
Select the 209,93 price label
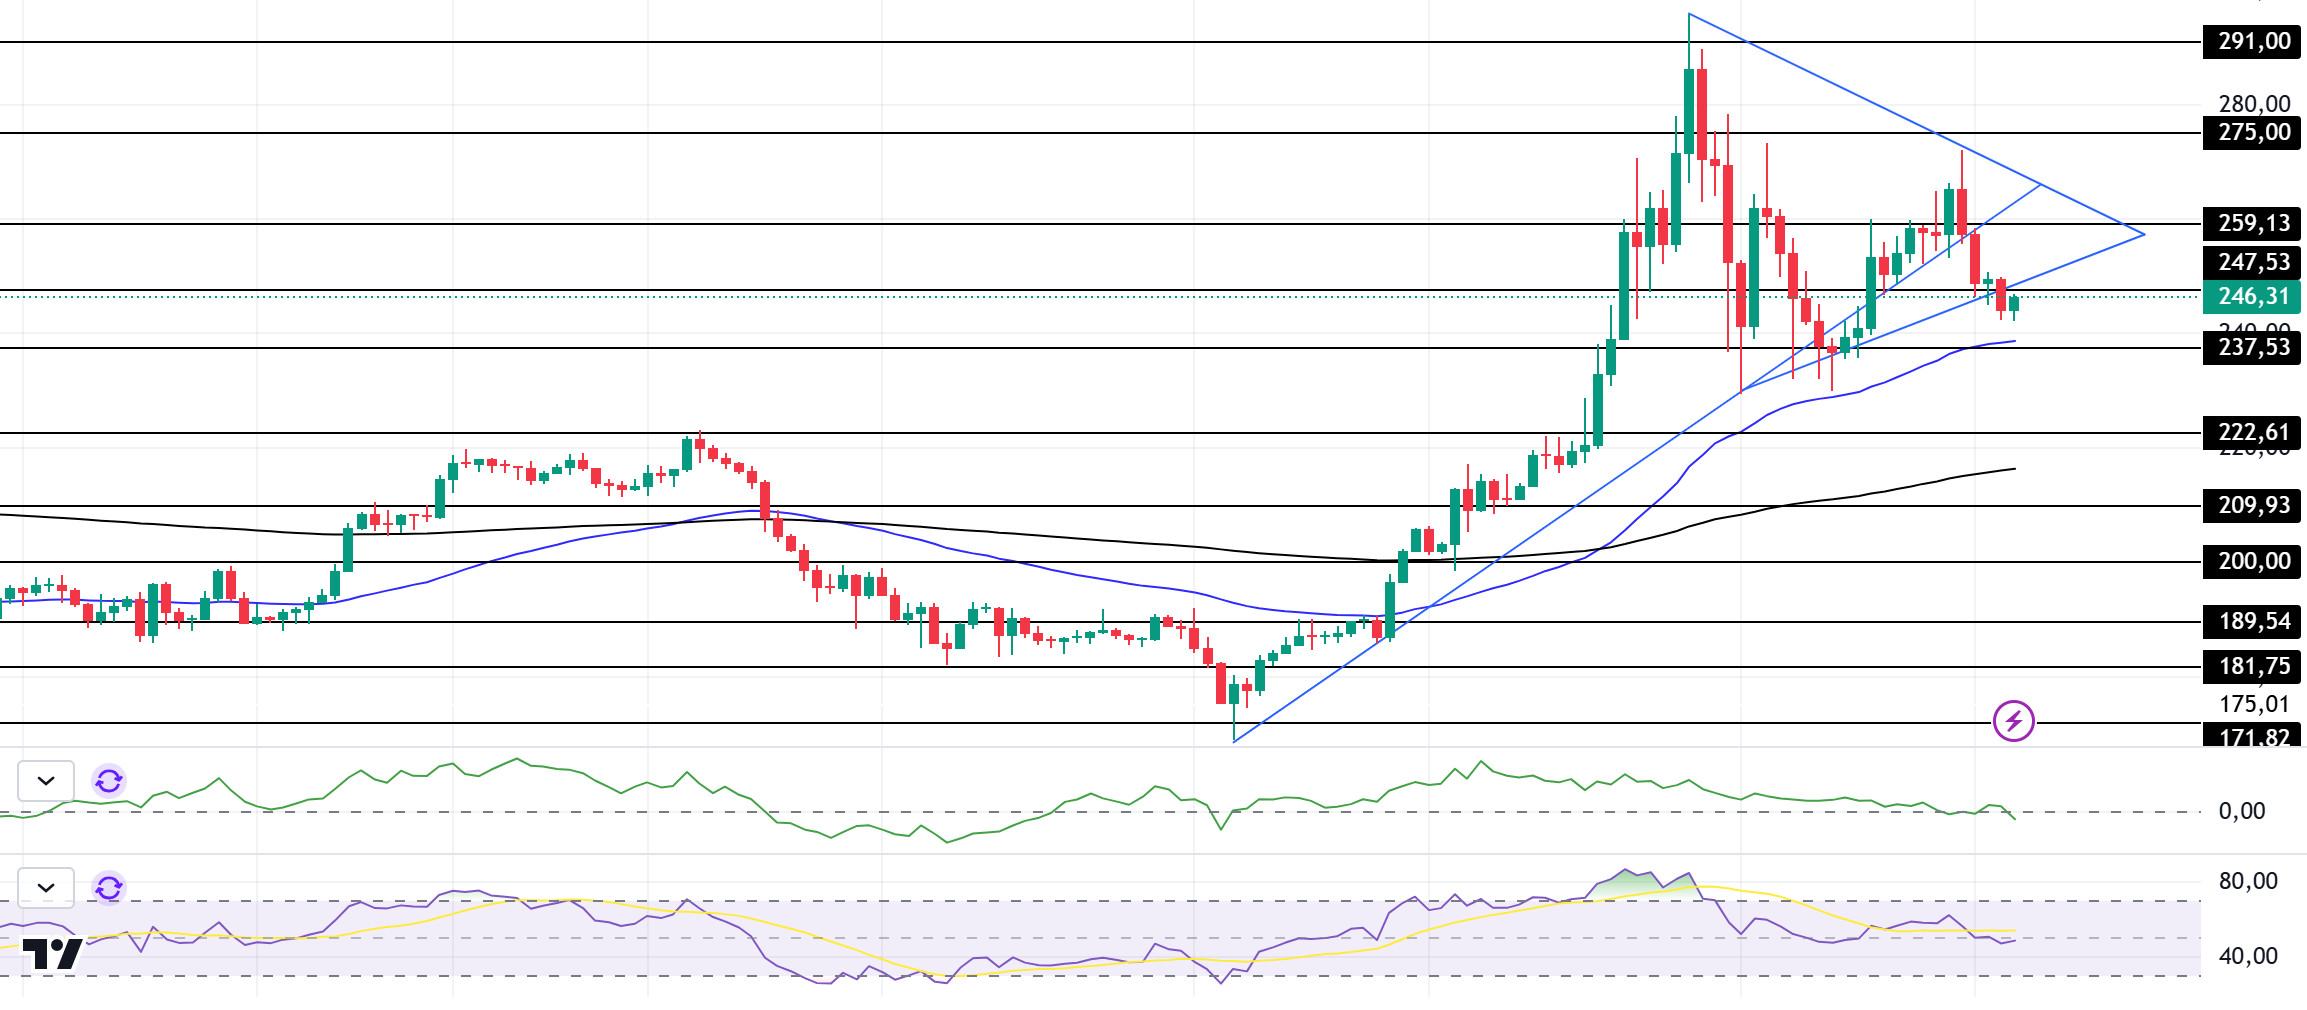tap(2251, 506)
